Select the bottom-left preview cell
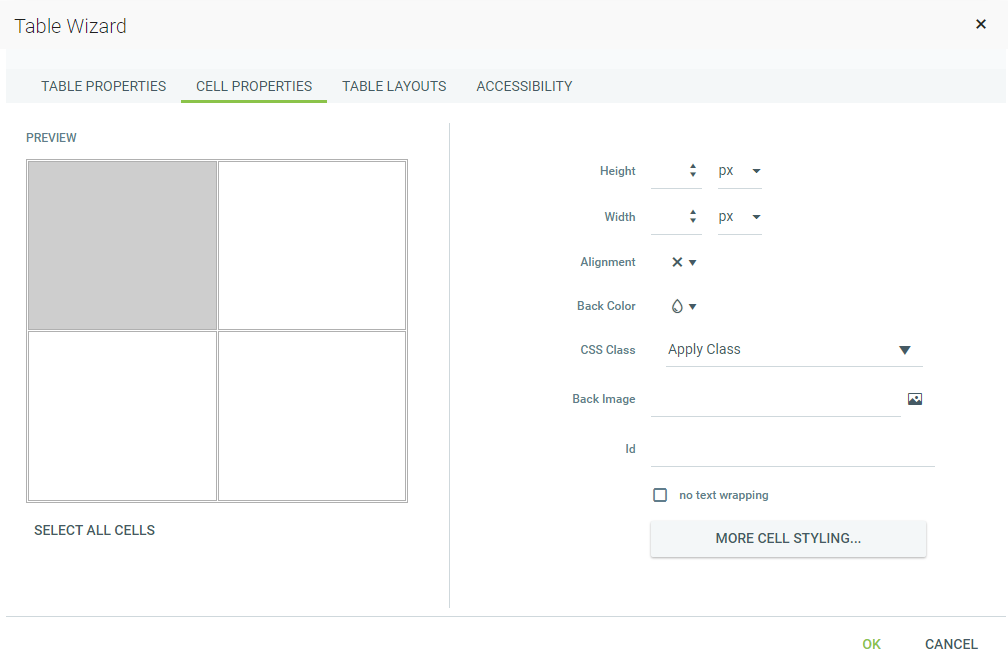The height and width of the screenshot is (661, 1008). [122, 415]
